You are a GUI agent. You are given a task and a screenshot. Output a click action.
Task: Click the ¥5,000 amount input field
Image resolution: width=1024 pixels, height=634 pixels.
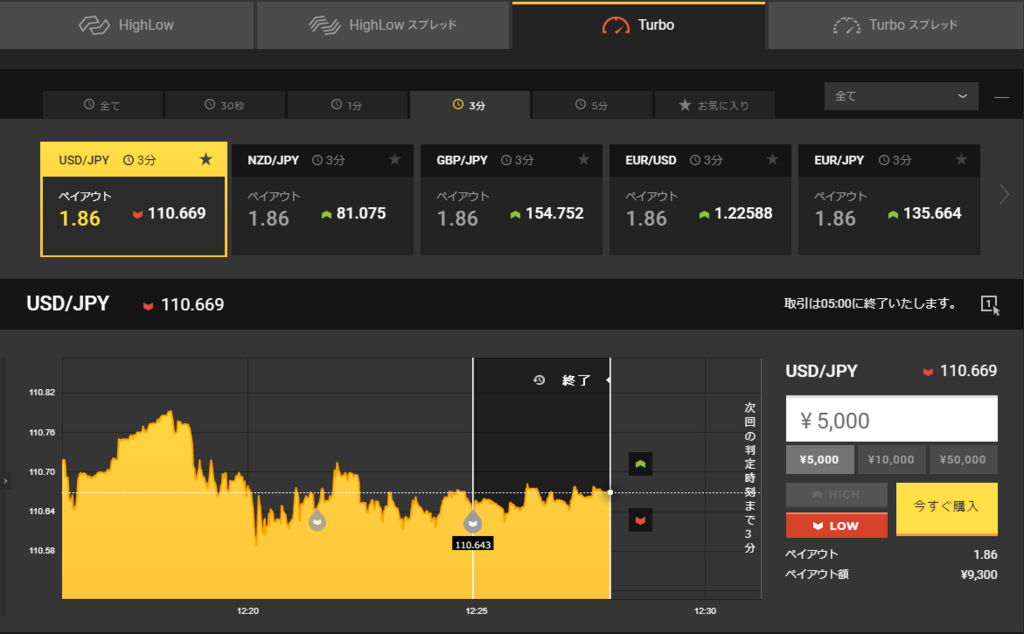[x=890, y=418]
